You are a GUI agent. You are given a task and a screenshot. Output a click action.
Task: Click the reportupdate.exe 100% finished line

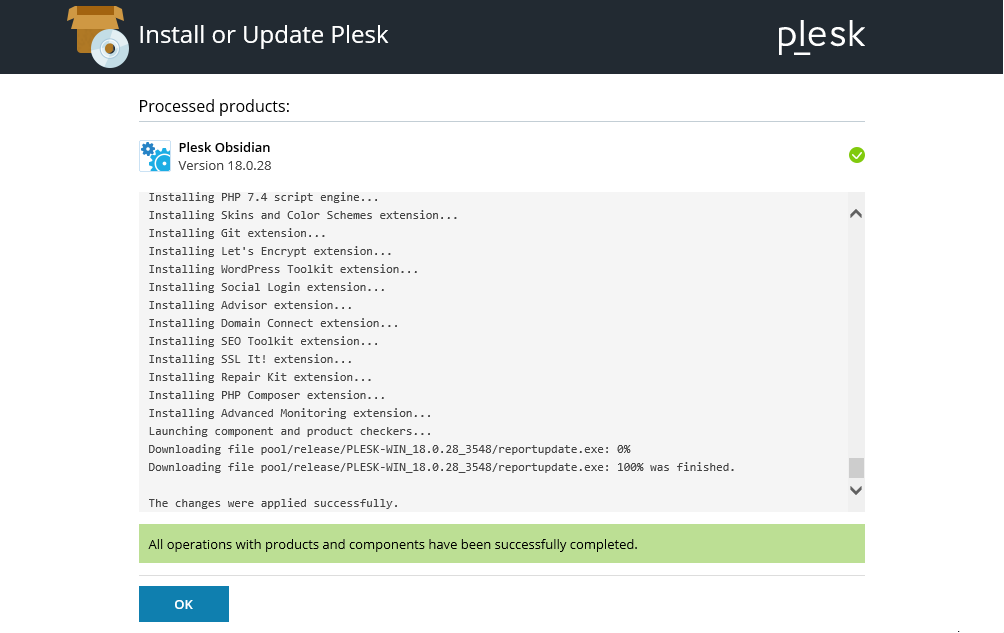pos(442,467)
